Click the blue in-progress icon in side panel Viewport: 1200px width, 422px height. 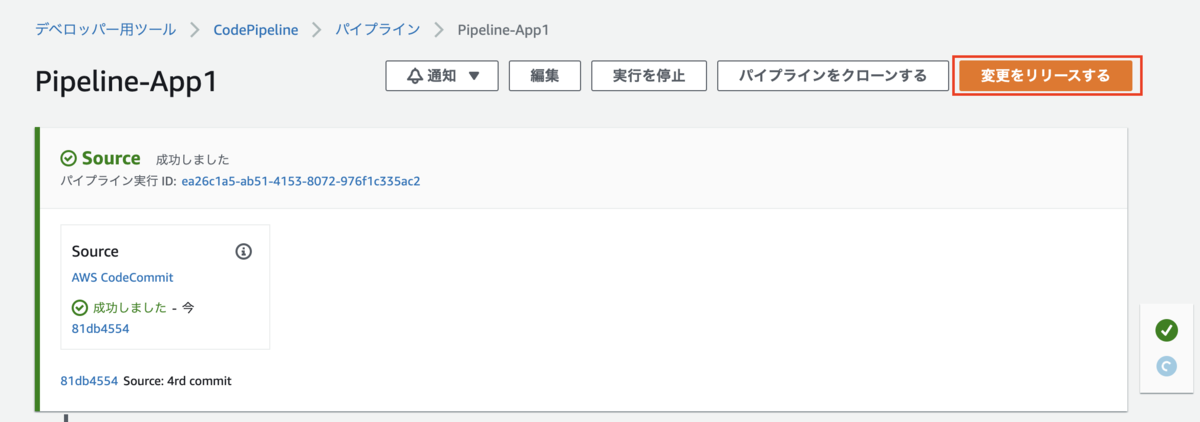(x=1166, y=367)
